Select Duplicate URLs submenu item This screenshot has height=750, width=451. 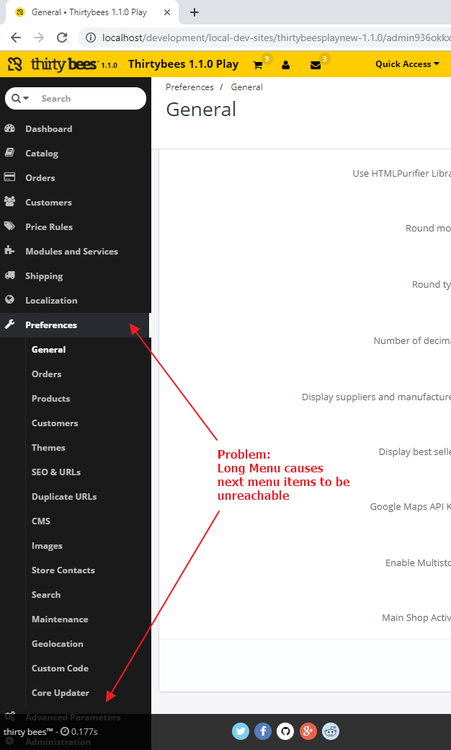pos(64,496)
